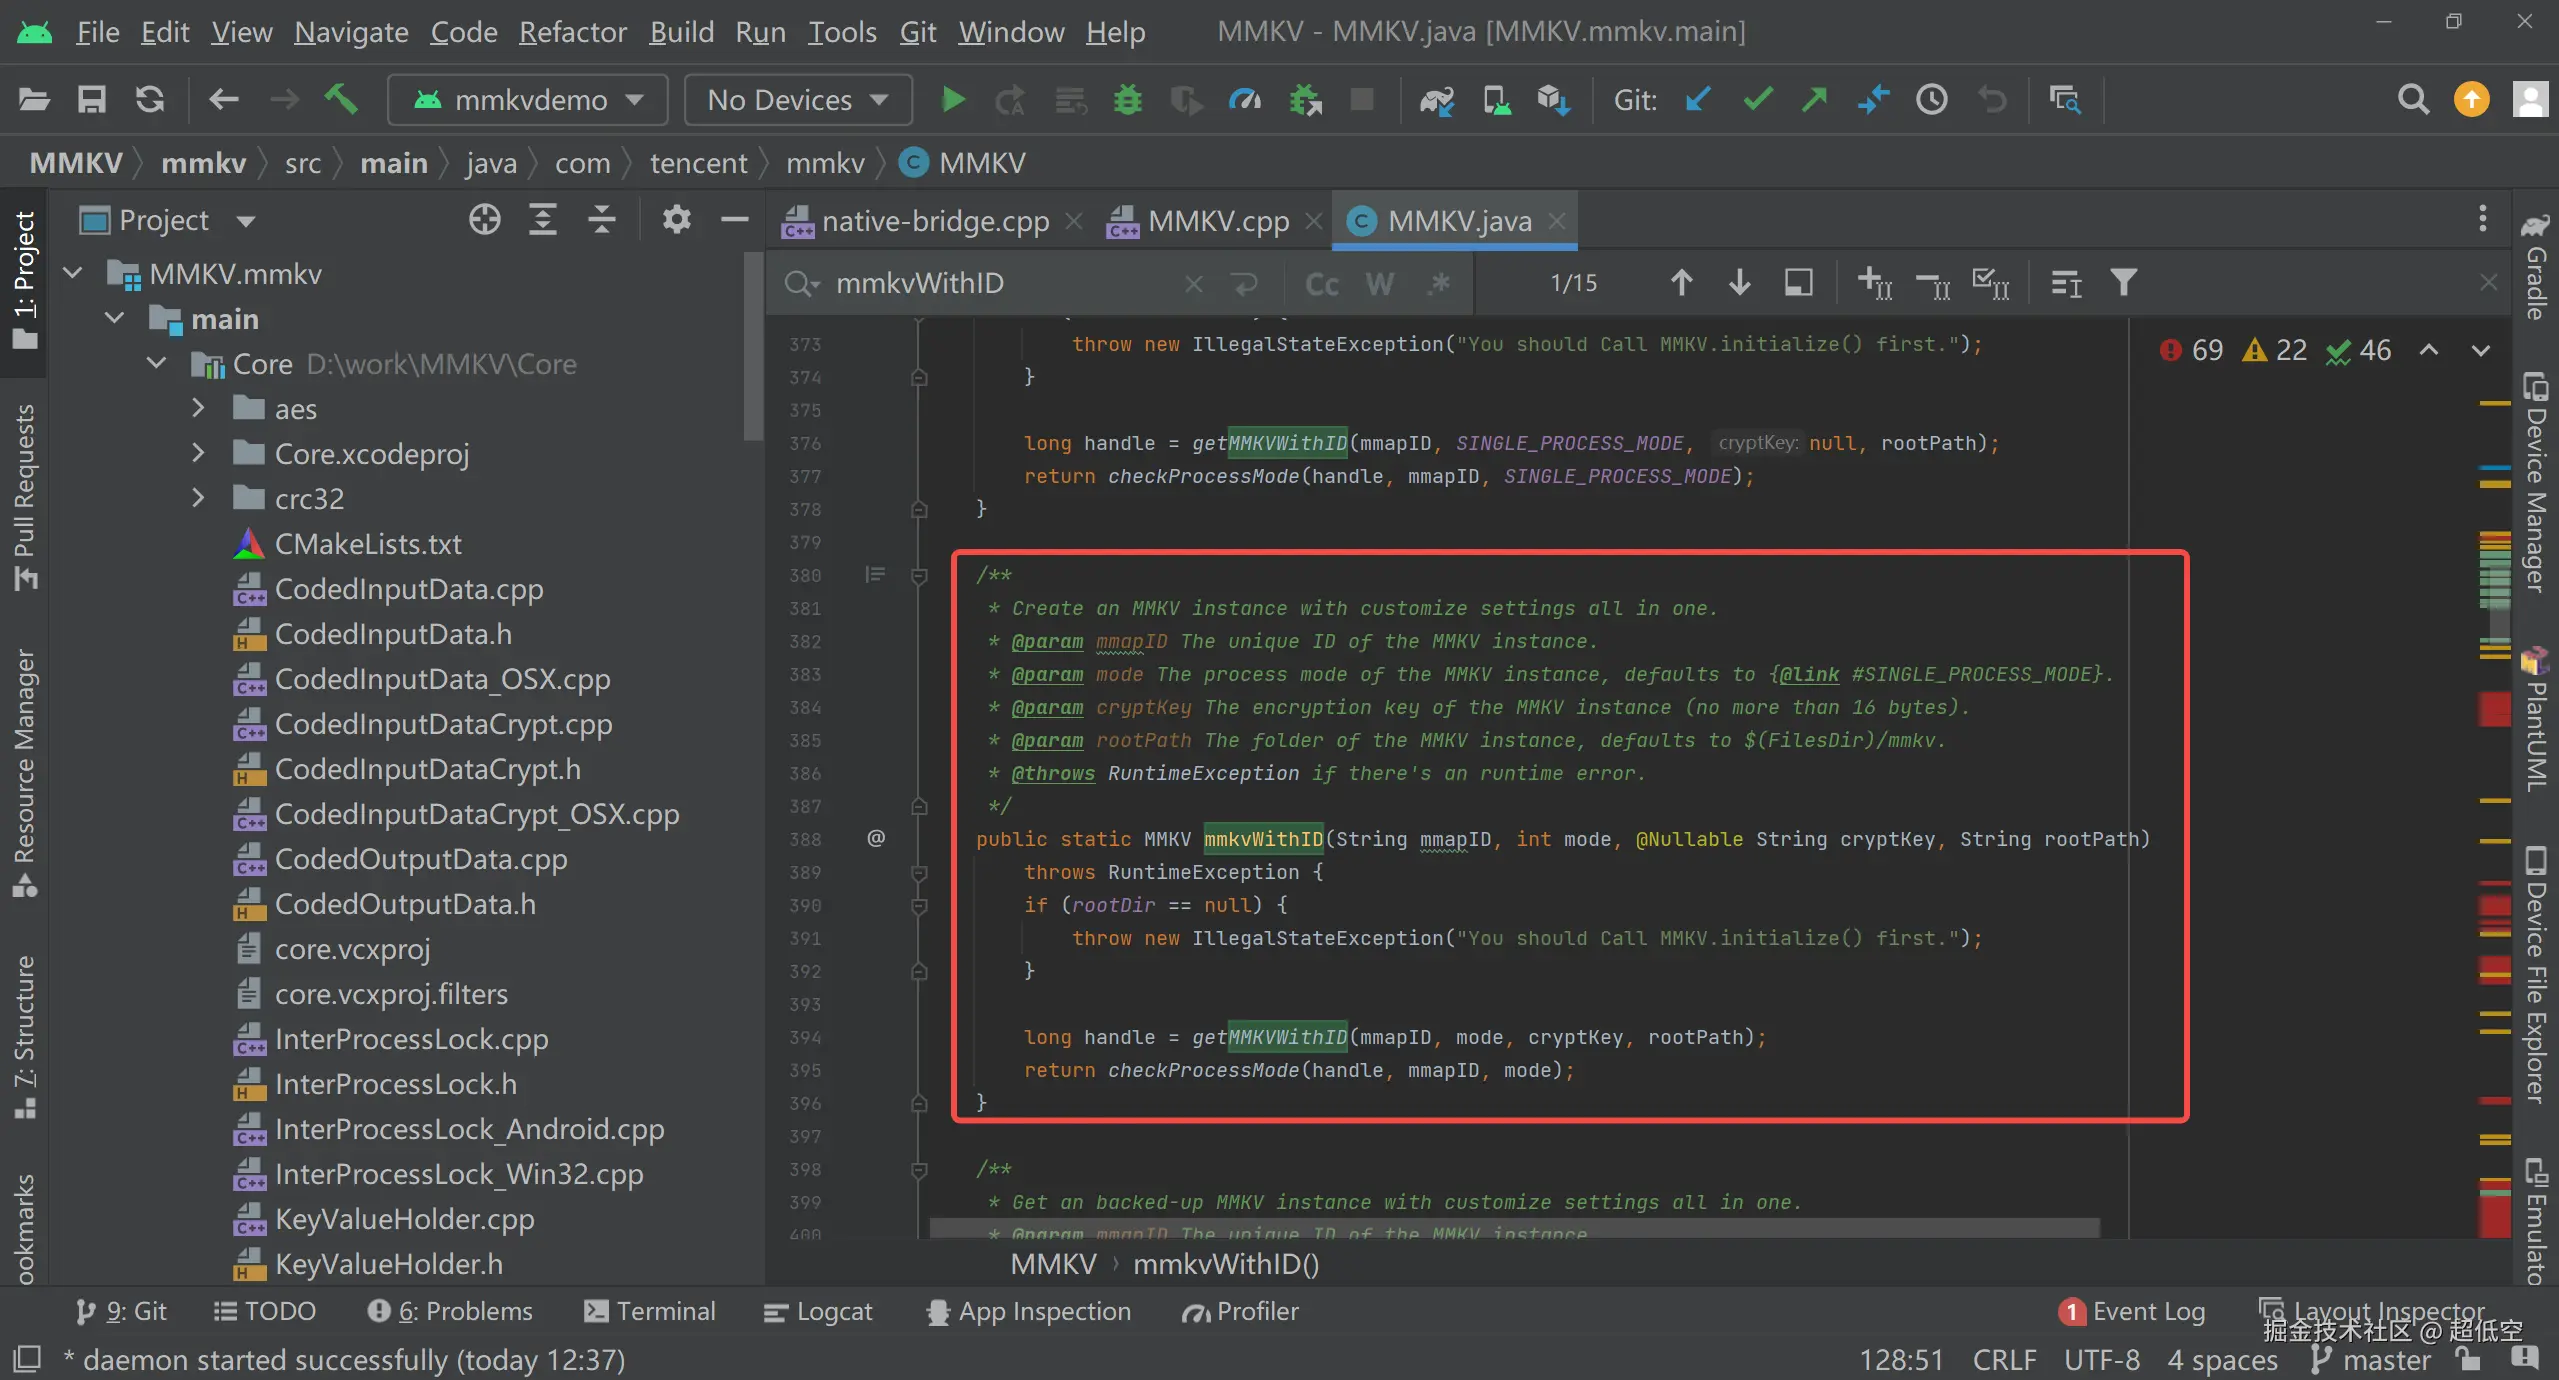Click the Make Project hammer icon
The height and width of the screenshot is (1380, 2559).
[341, 100]
